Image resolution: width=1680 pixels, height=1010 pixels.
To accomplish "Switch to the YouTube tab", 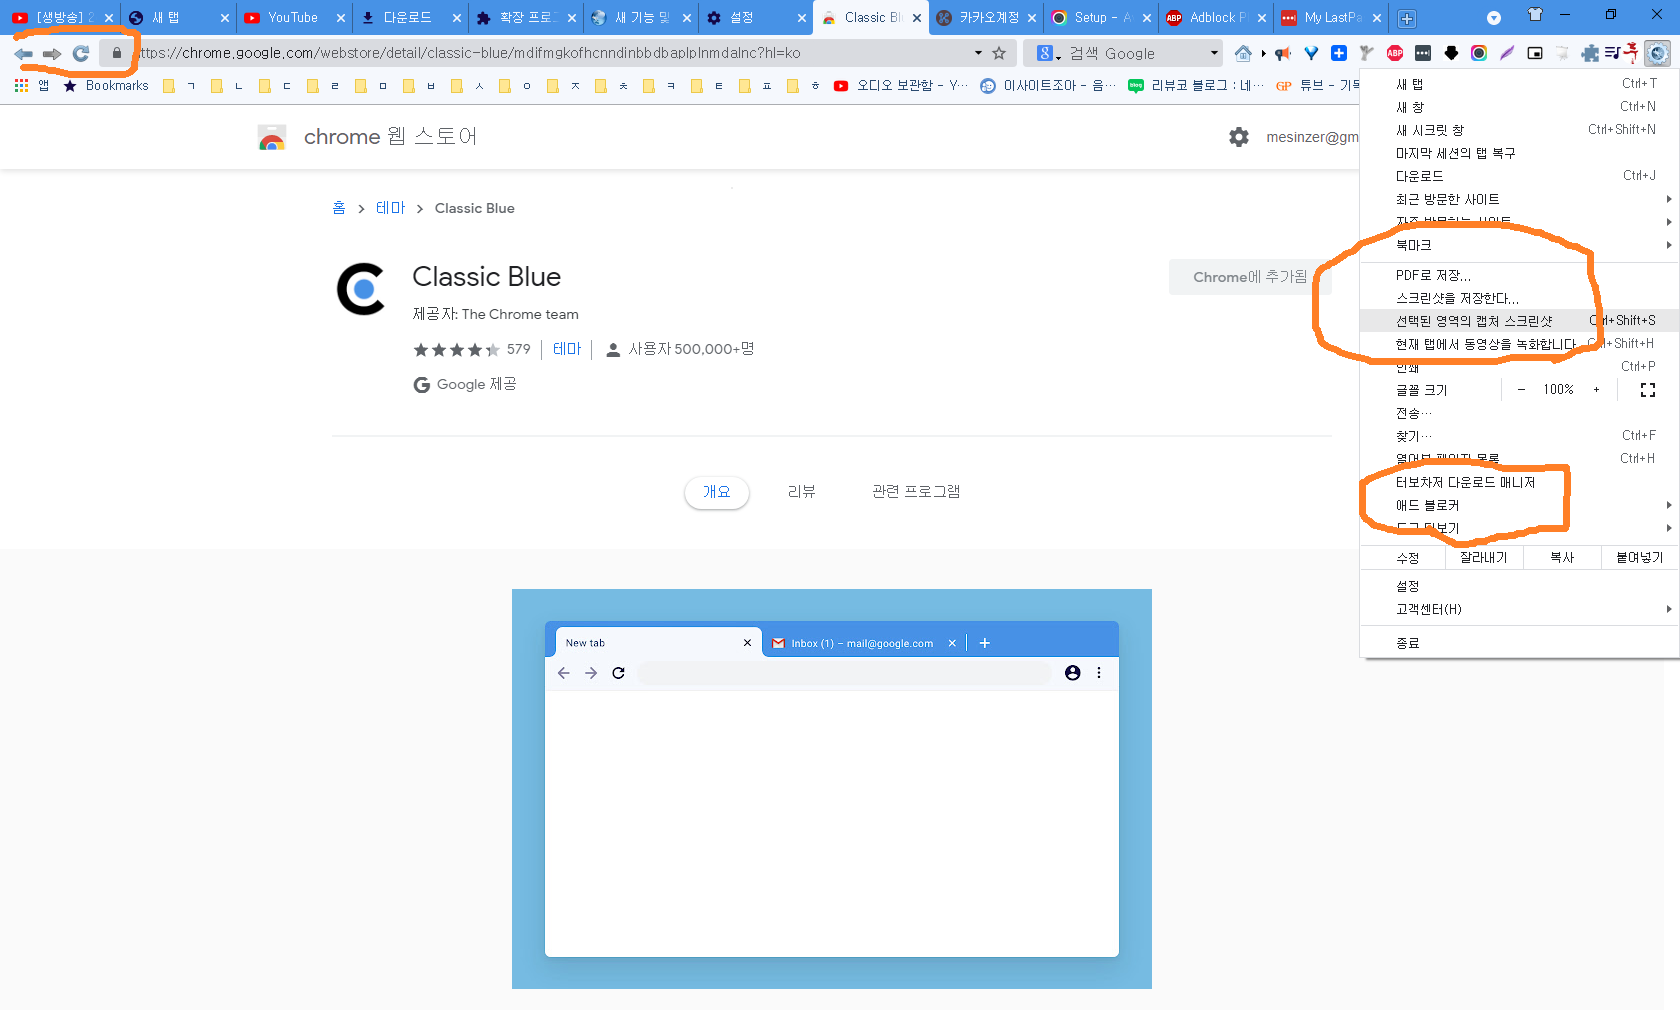I will (292, 18).
